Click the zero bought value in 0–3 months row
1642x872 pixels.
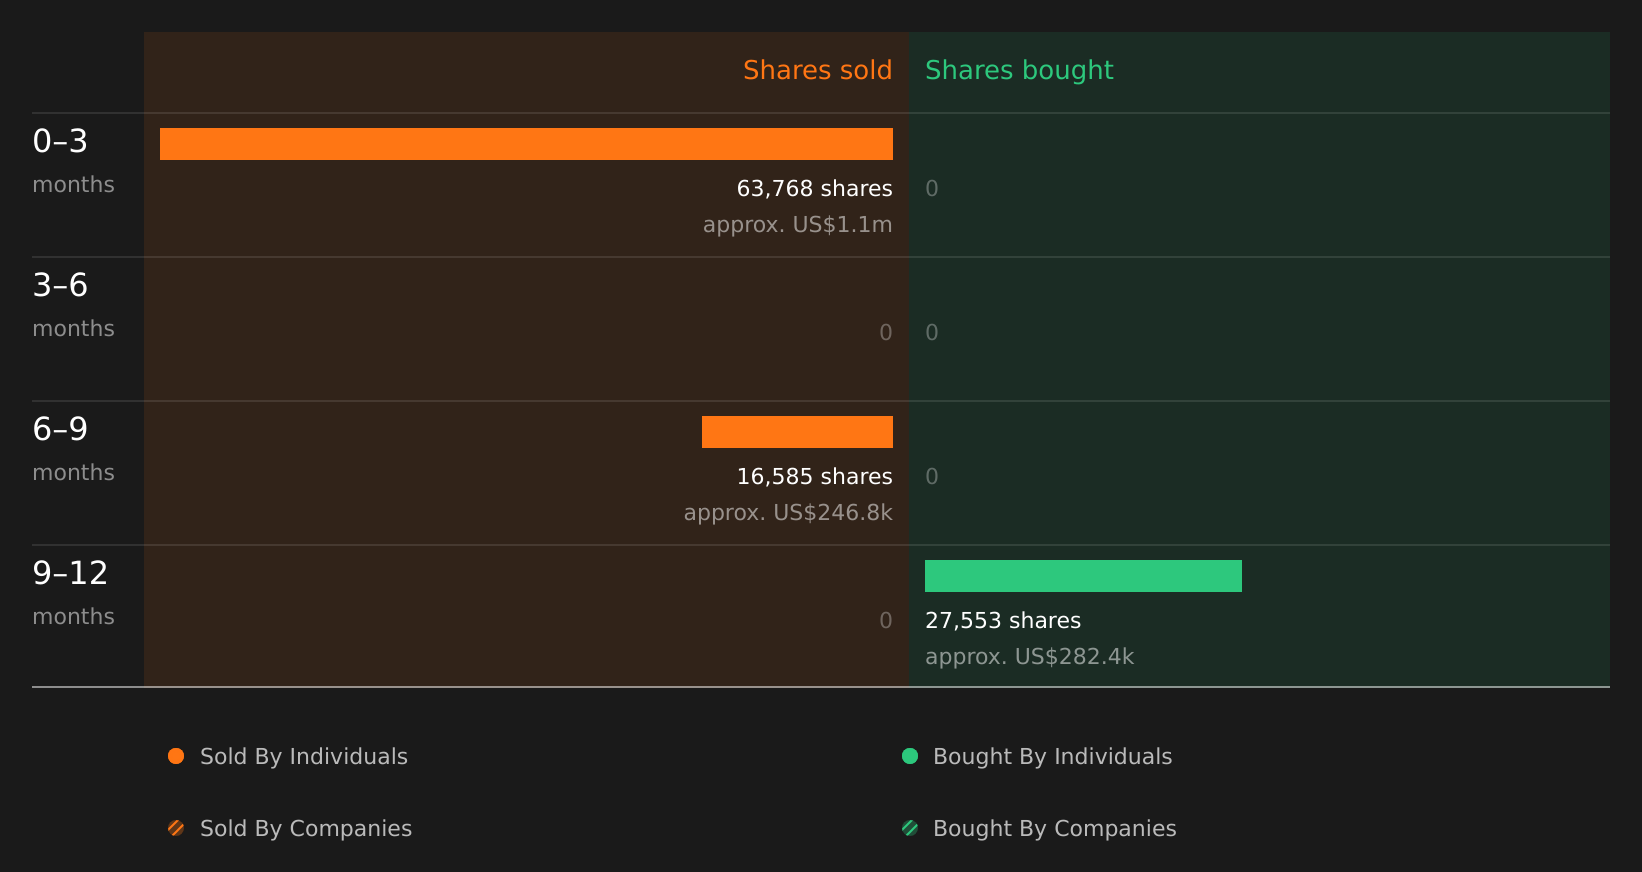pos(932,189)
